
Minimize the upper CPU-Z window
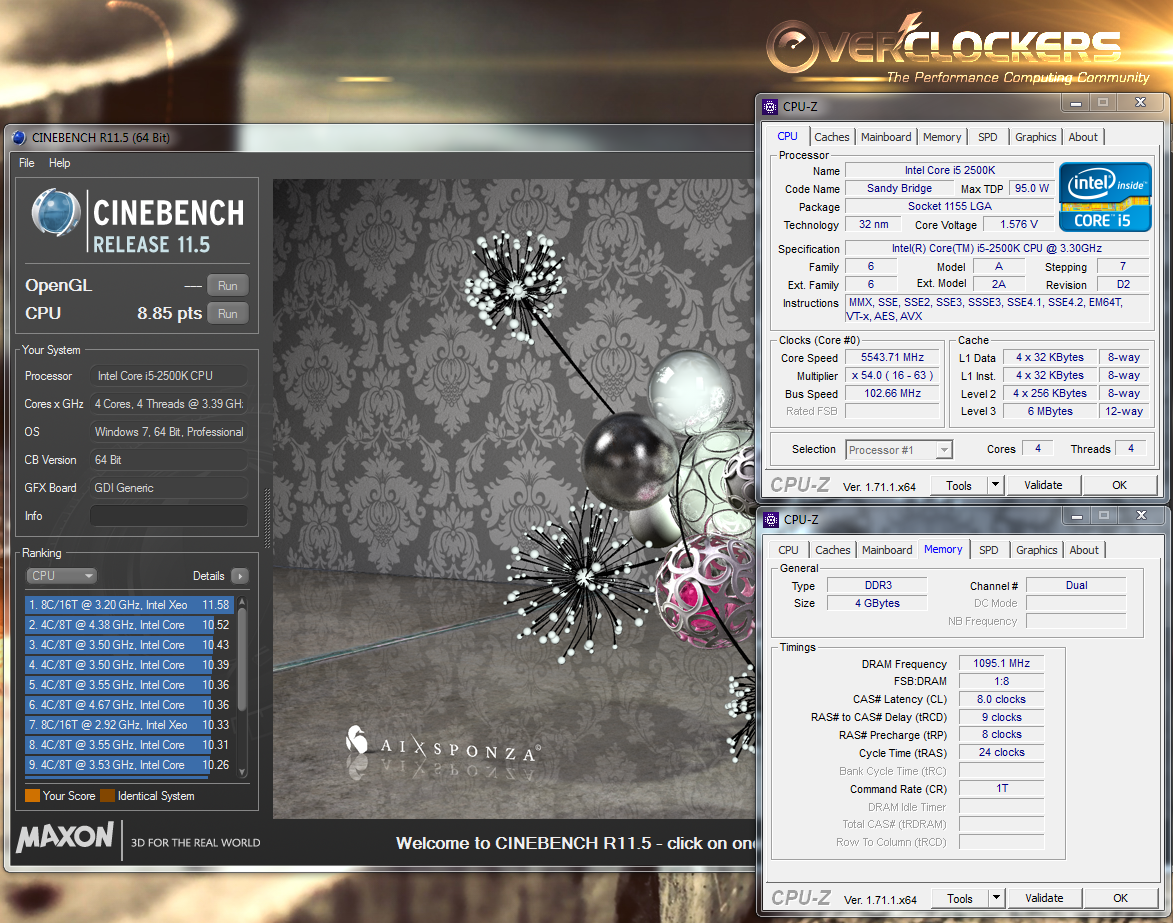tap(1076, 102)
